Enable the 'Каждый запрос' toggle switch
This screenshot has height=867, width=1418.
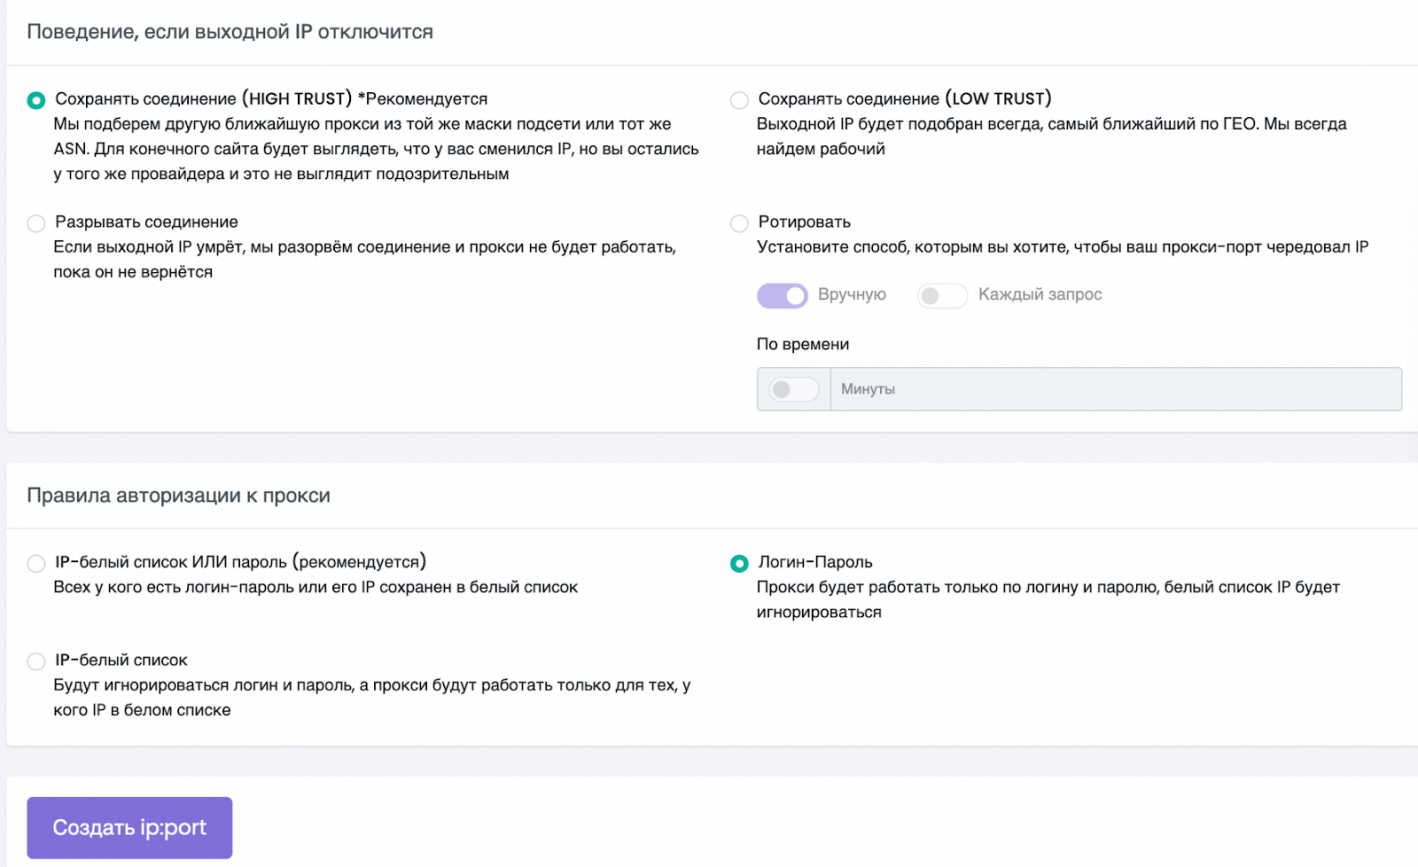[x=942, y=296]
